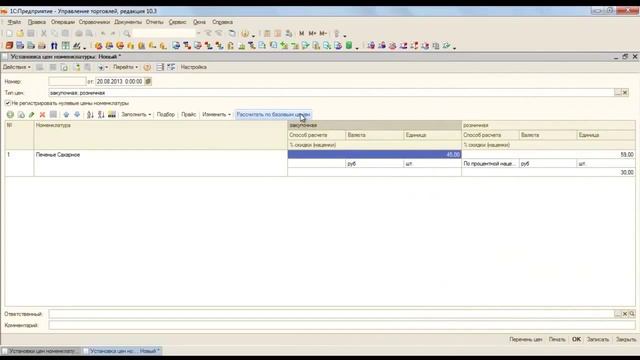
Task: Click the Подбор button
Action: (166, 115)
